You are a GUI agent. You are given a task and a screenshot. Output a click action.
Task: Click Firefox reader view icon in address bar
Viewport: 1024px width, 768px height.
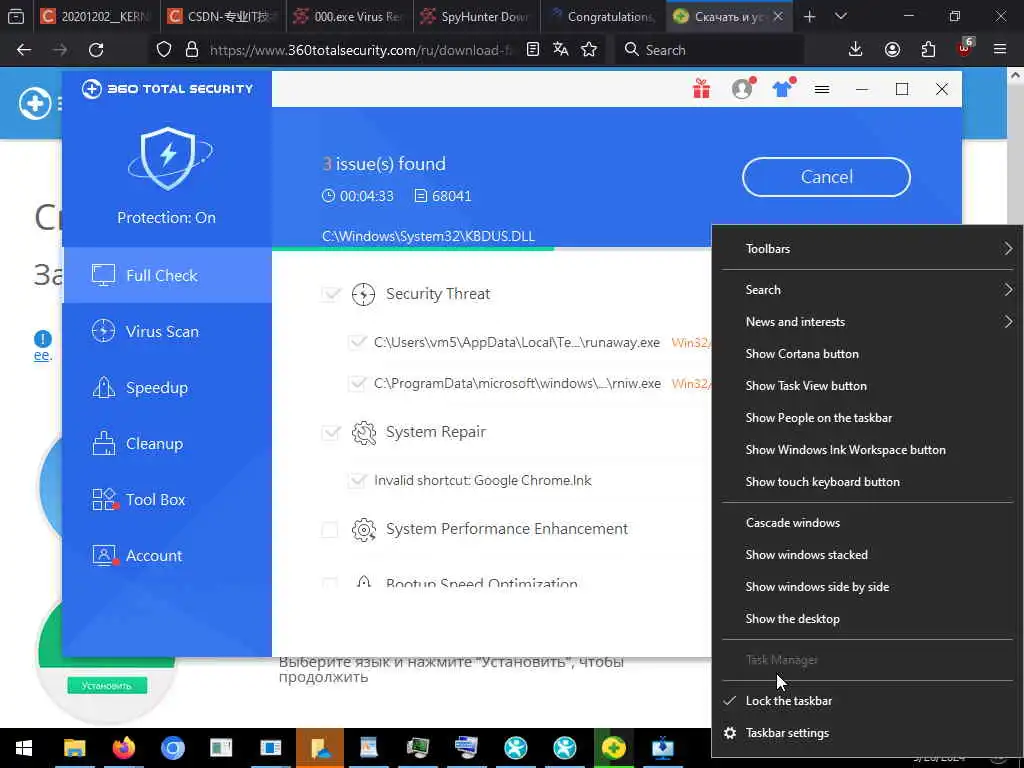click(x=533, y=50)
